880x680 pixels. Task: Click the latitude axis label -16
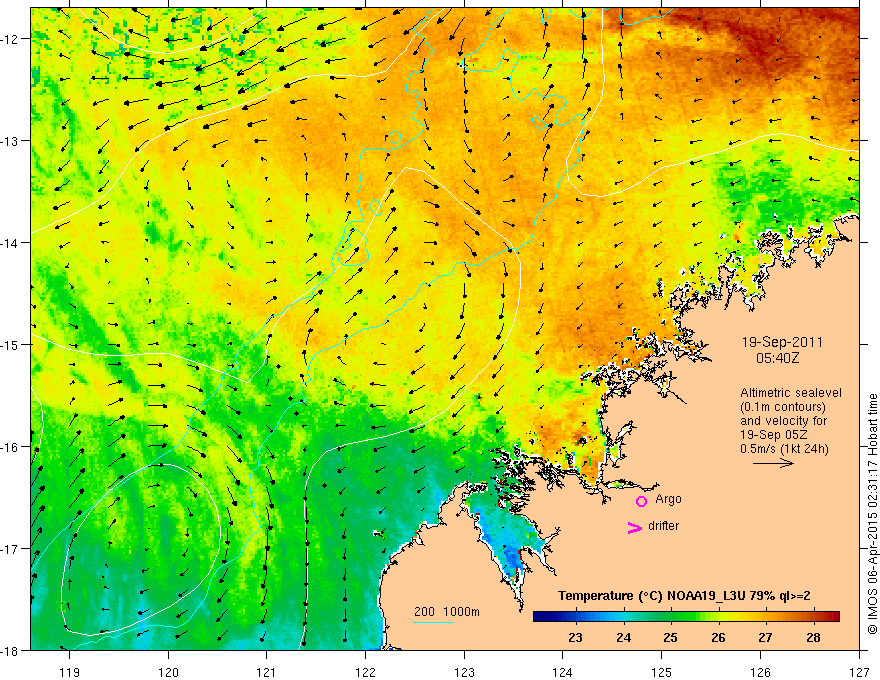pos(10,447)
